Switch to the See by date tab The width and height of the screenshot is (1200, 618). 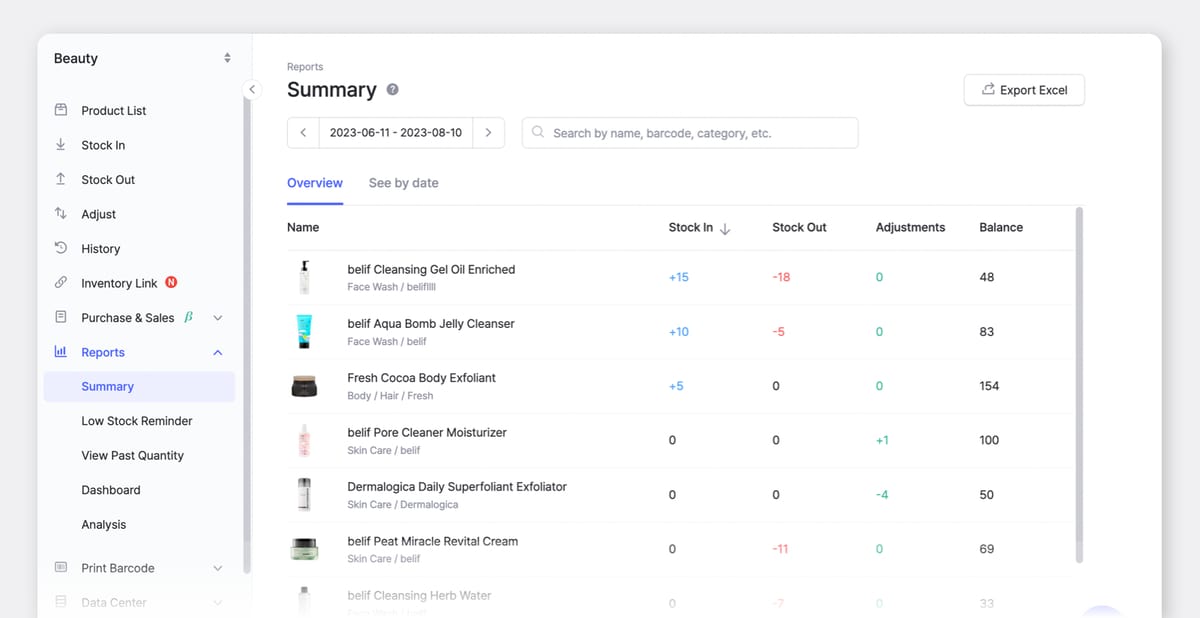click(403, 183)
